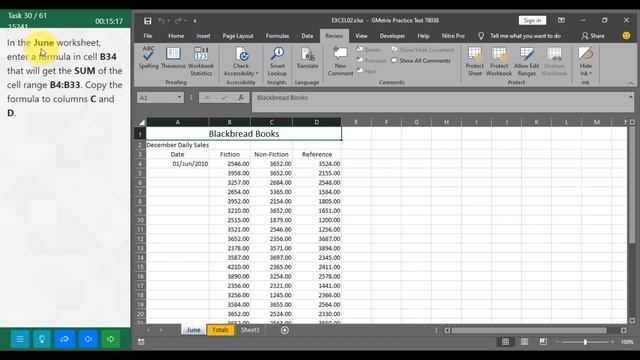Switch to the Formulas tab
The image size is (640, 360).
(277, 36)
